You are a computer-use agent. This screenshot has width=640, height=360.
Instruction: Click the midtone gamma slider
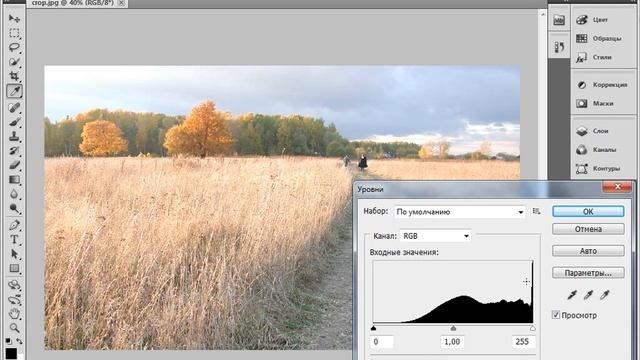tap(453, 328)
